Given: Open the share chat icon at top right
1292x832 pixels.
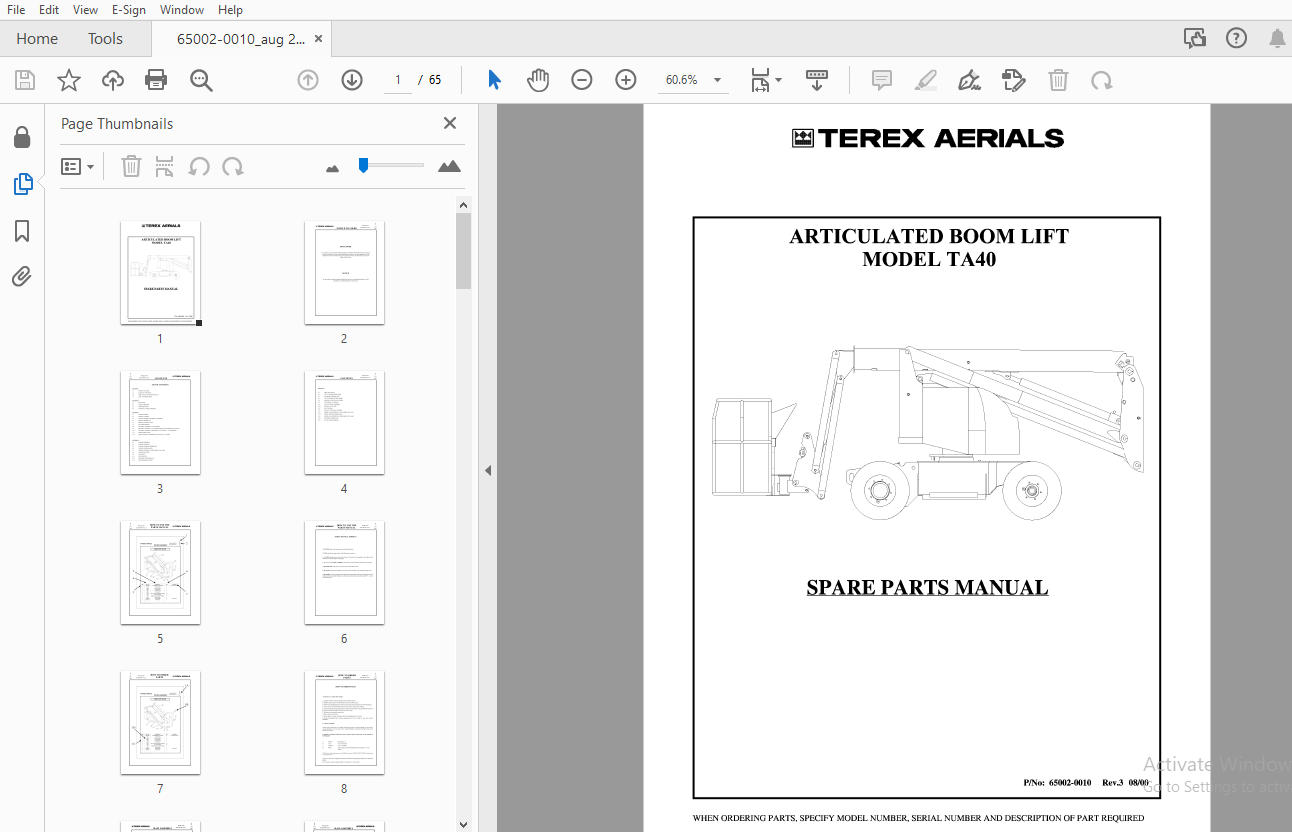Looking at the screenshot, I should [1194, 38].
